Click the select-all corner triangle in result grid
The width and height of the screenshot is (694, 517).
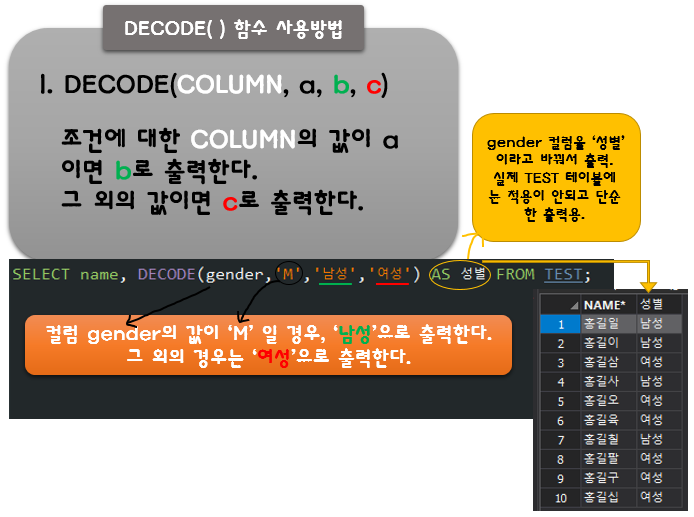[574, 305]
